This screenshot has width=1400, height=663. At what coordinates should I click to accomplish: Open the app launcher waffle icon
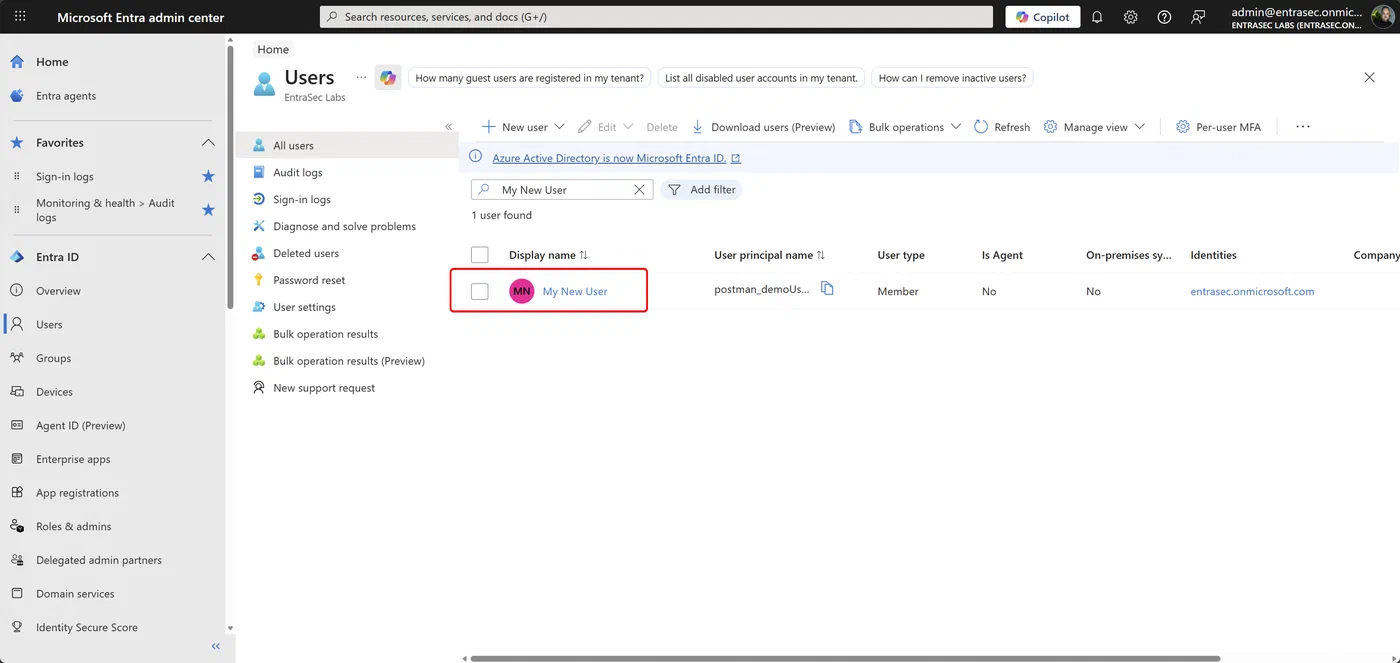(20, 17)
